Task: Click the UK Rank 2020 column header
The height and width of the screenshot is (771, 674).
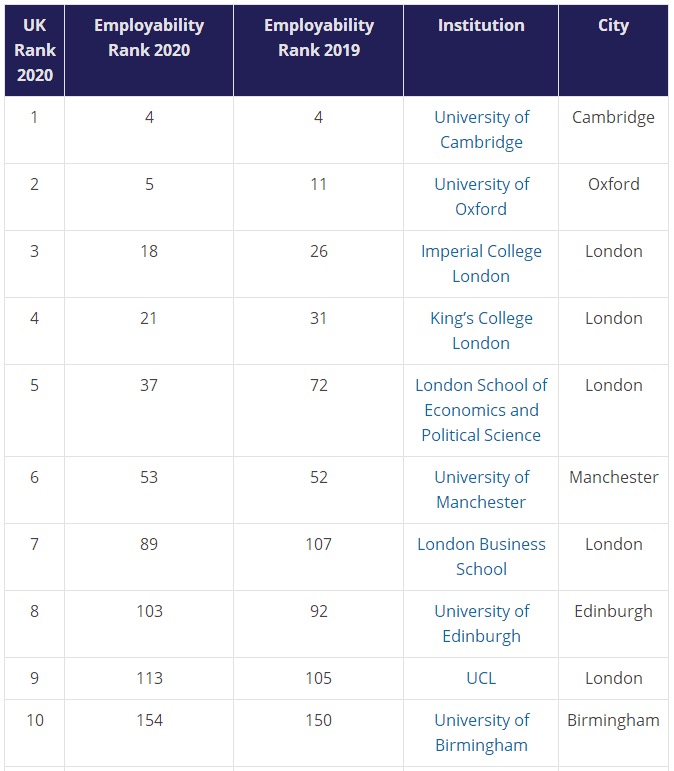Action: (x=34, y=50)
